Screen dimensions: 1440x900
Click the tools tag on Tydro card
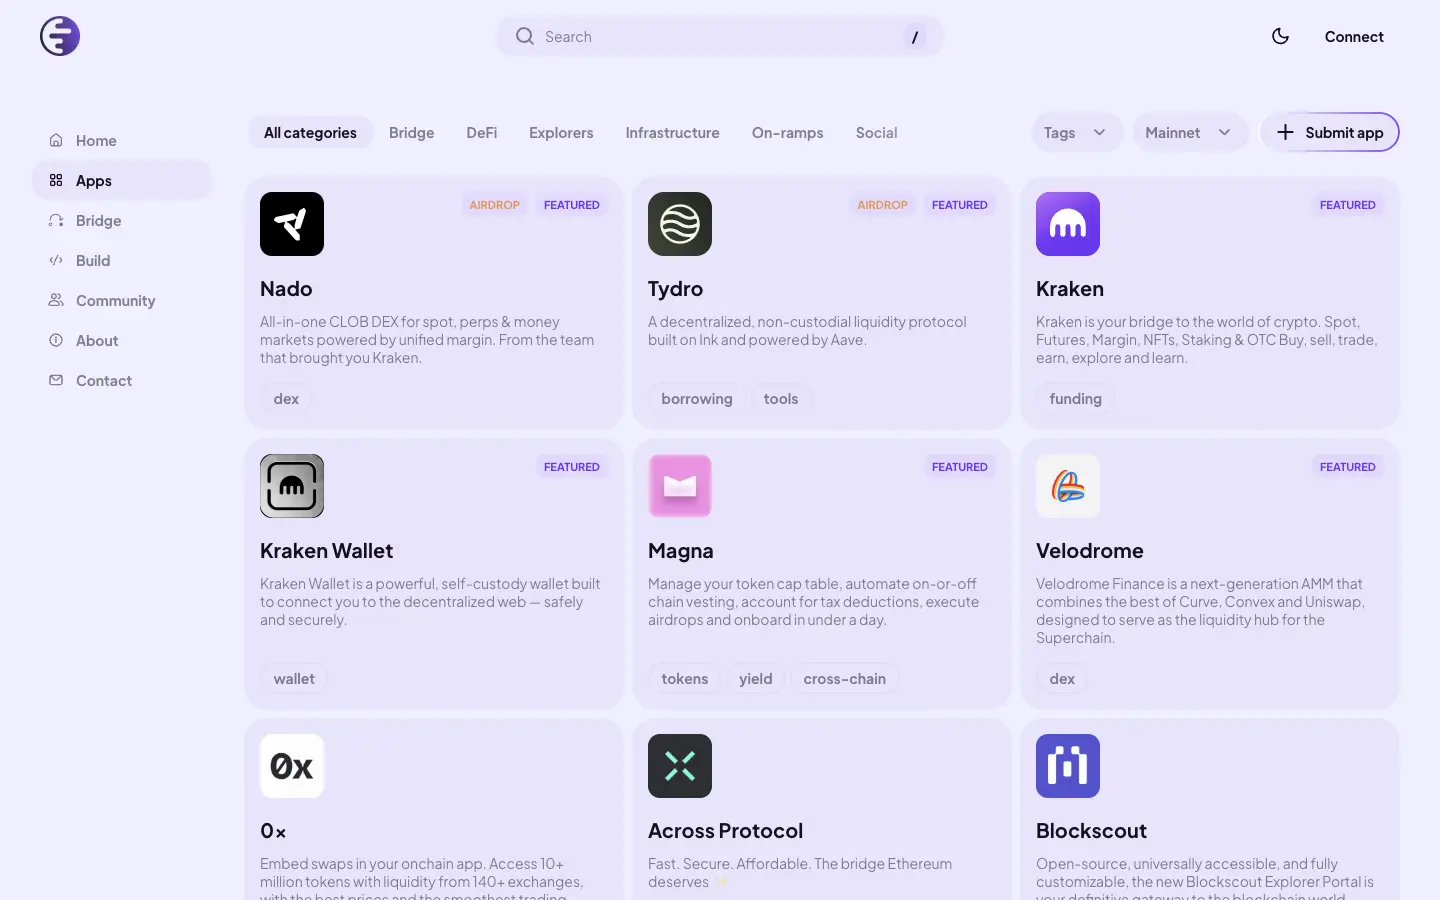click(781, 398)
